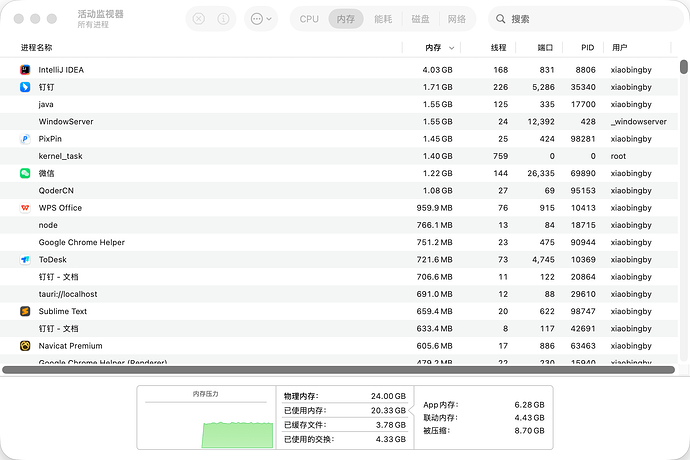Select 钉钉 - 文档 row with 633.4 MB

[339, 328]
